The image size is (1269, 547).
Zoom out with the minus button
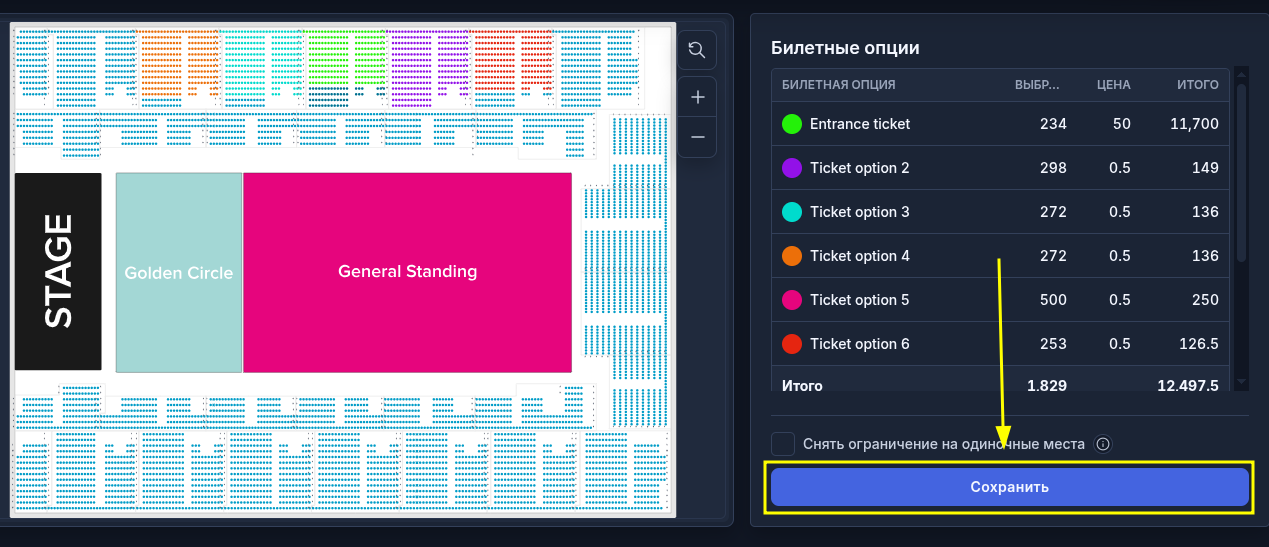[x=697, y=137]
